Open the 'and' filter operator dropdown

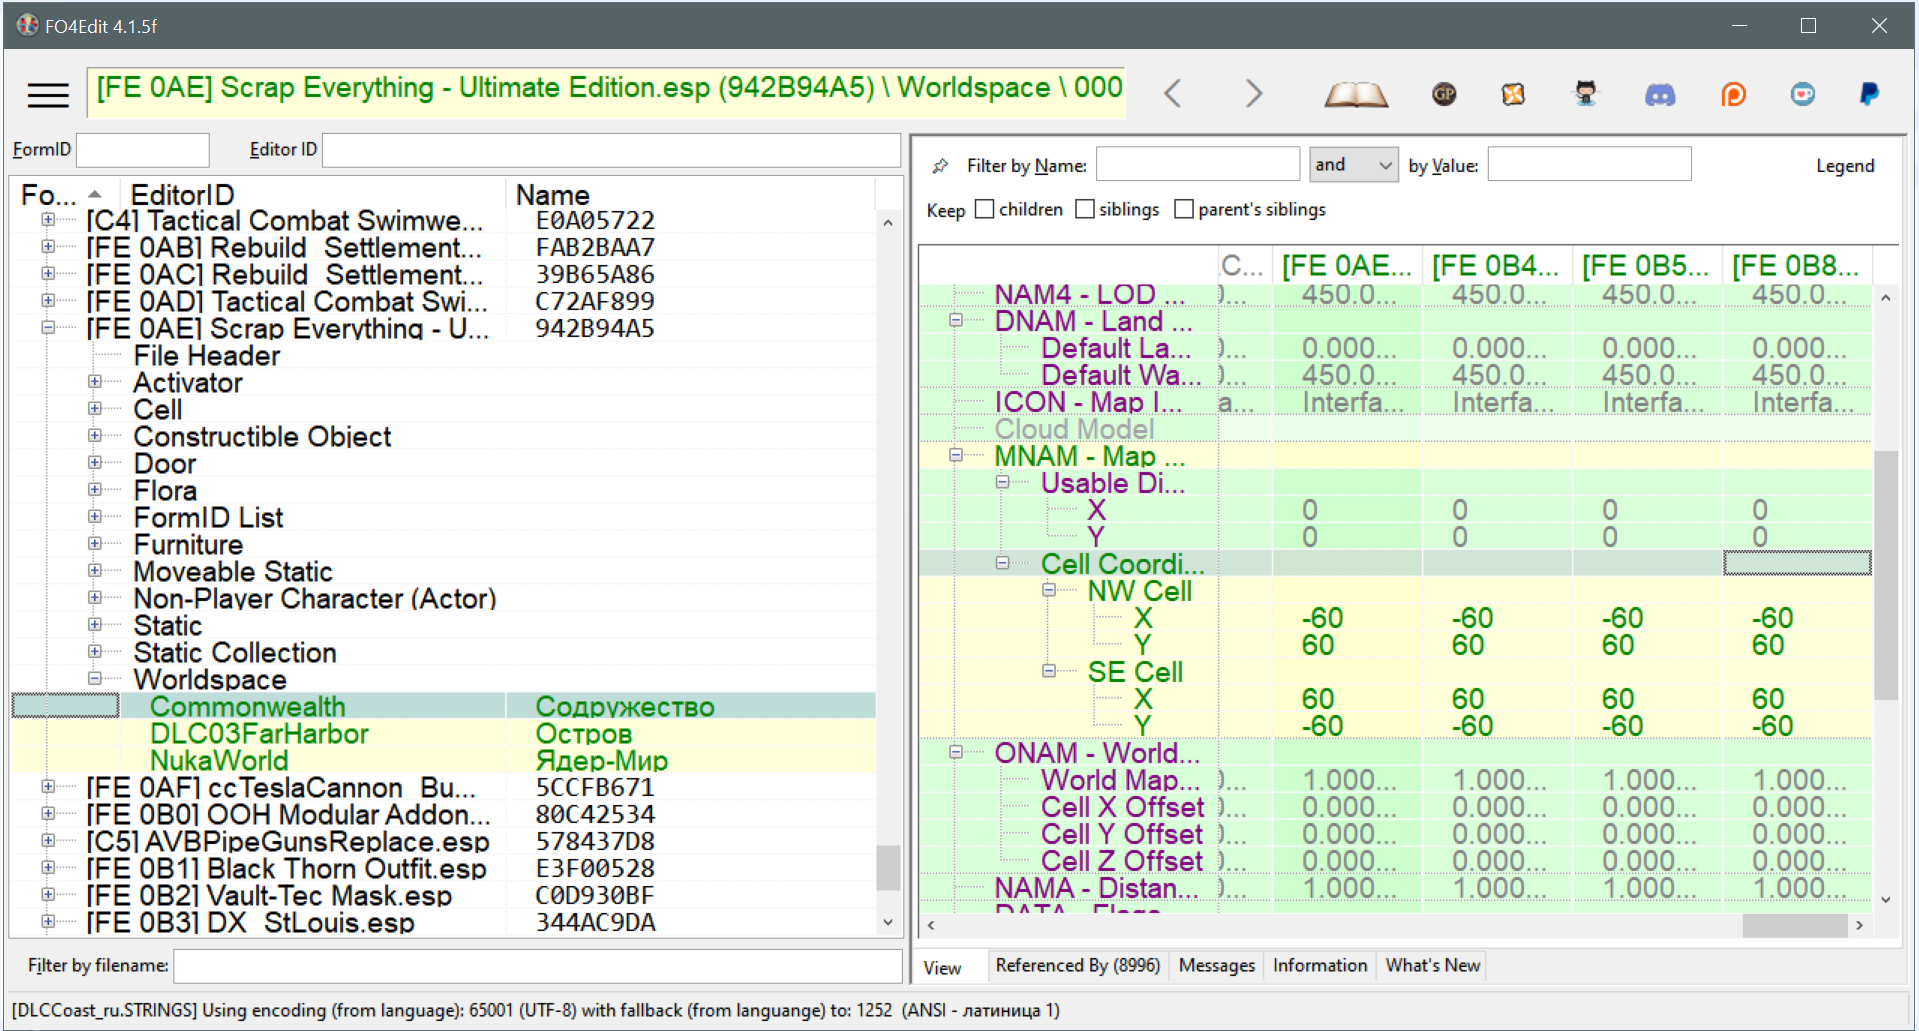[x=1353, y=165]
